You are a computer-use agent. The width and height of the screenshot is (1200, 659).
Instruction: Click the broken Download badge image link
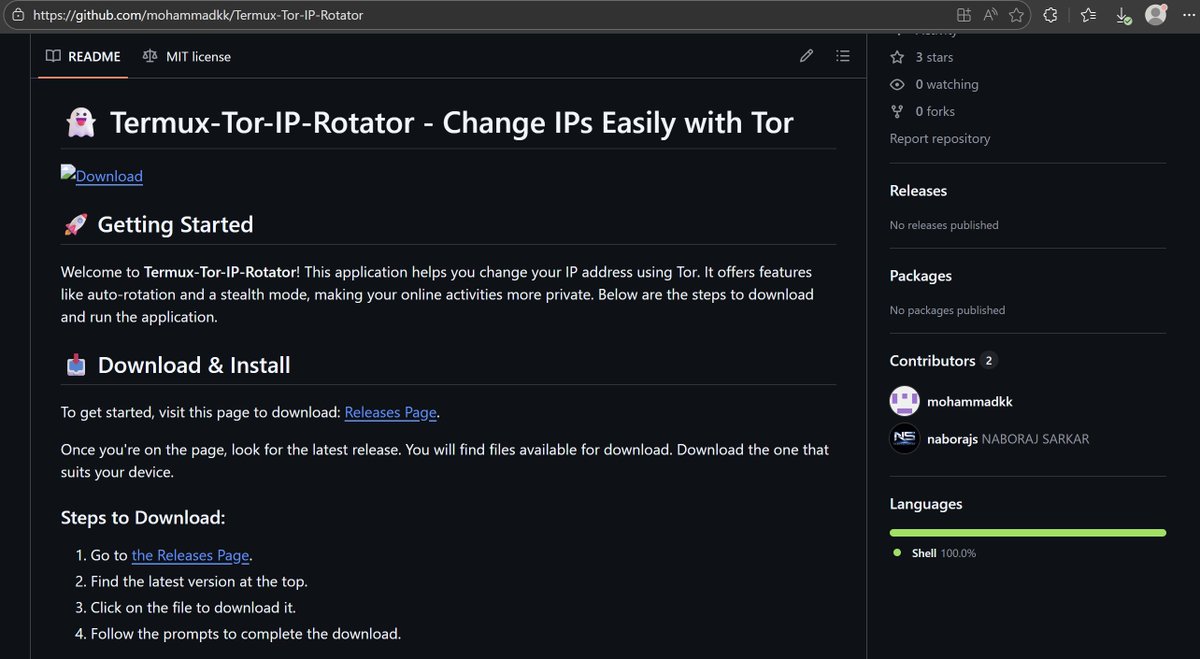102,175
